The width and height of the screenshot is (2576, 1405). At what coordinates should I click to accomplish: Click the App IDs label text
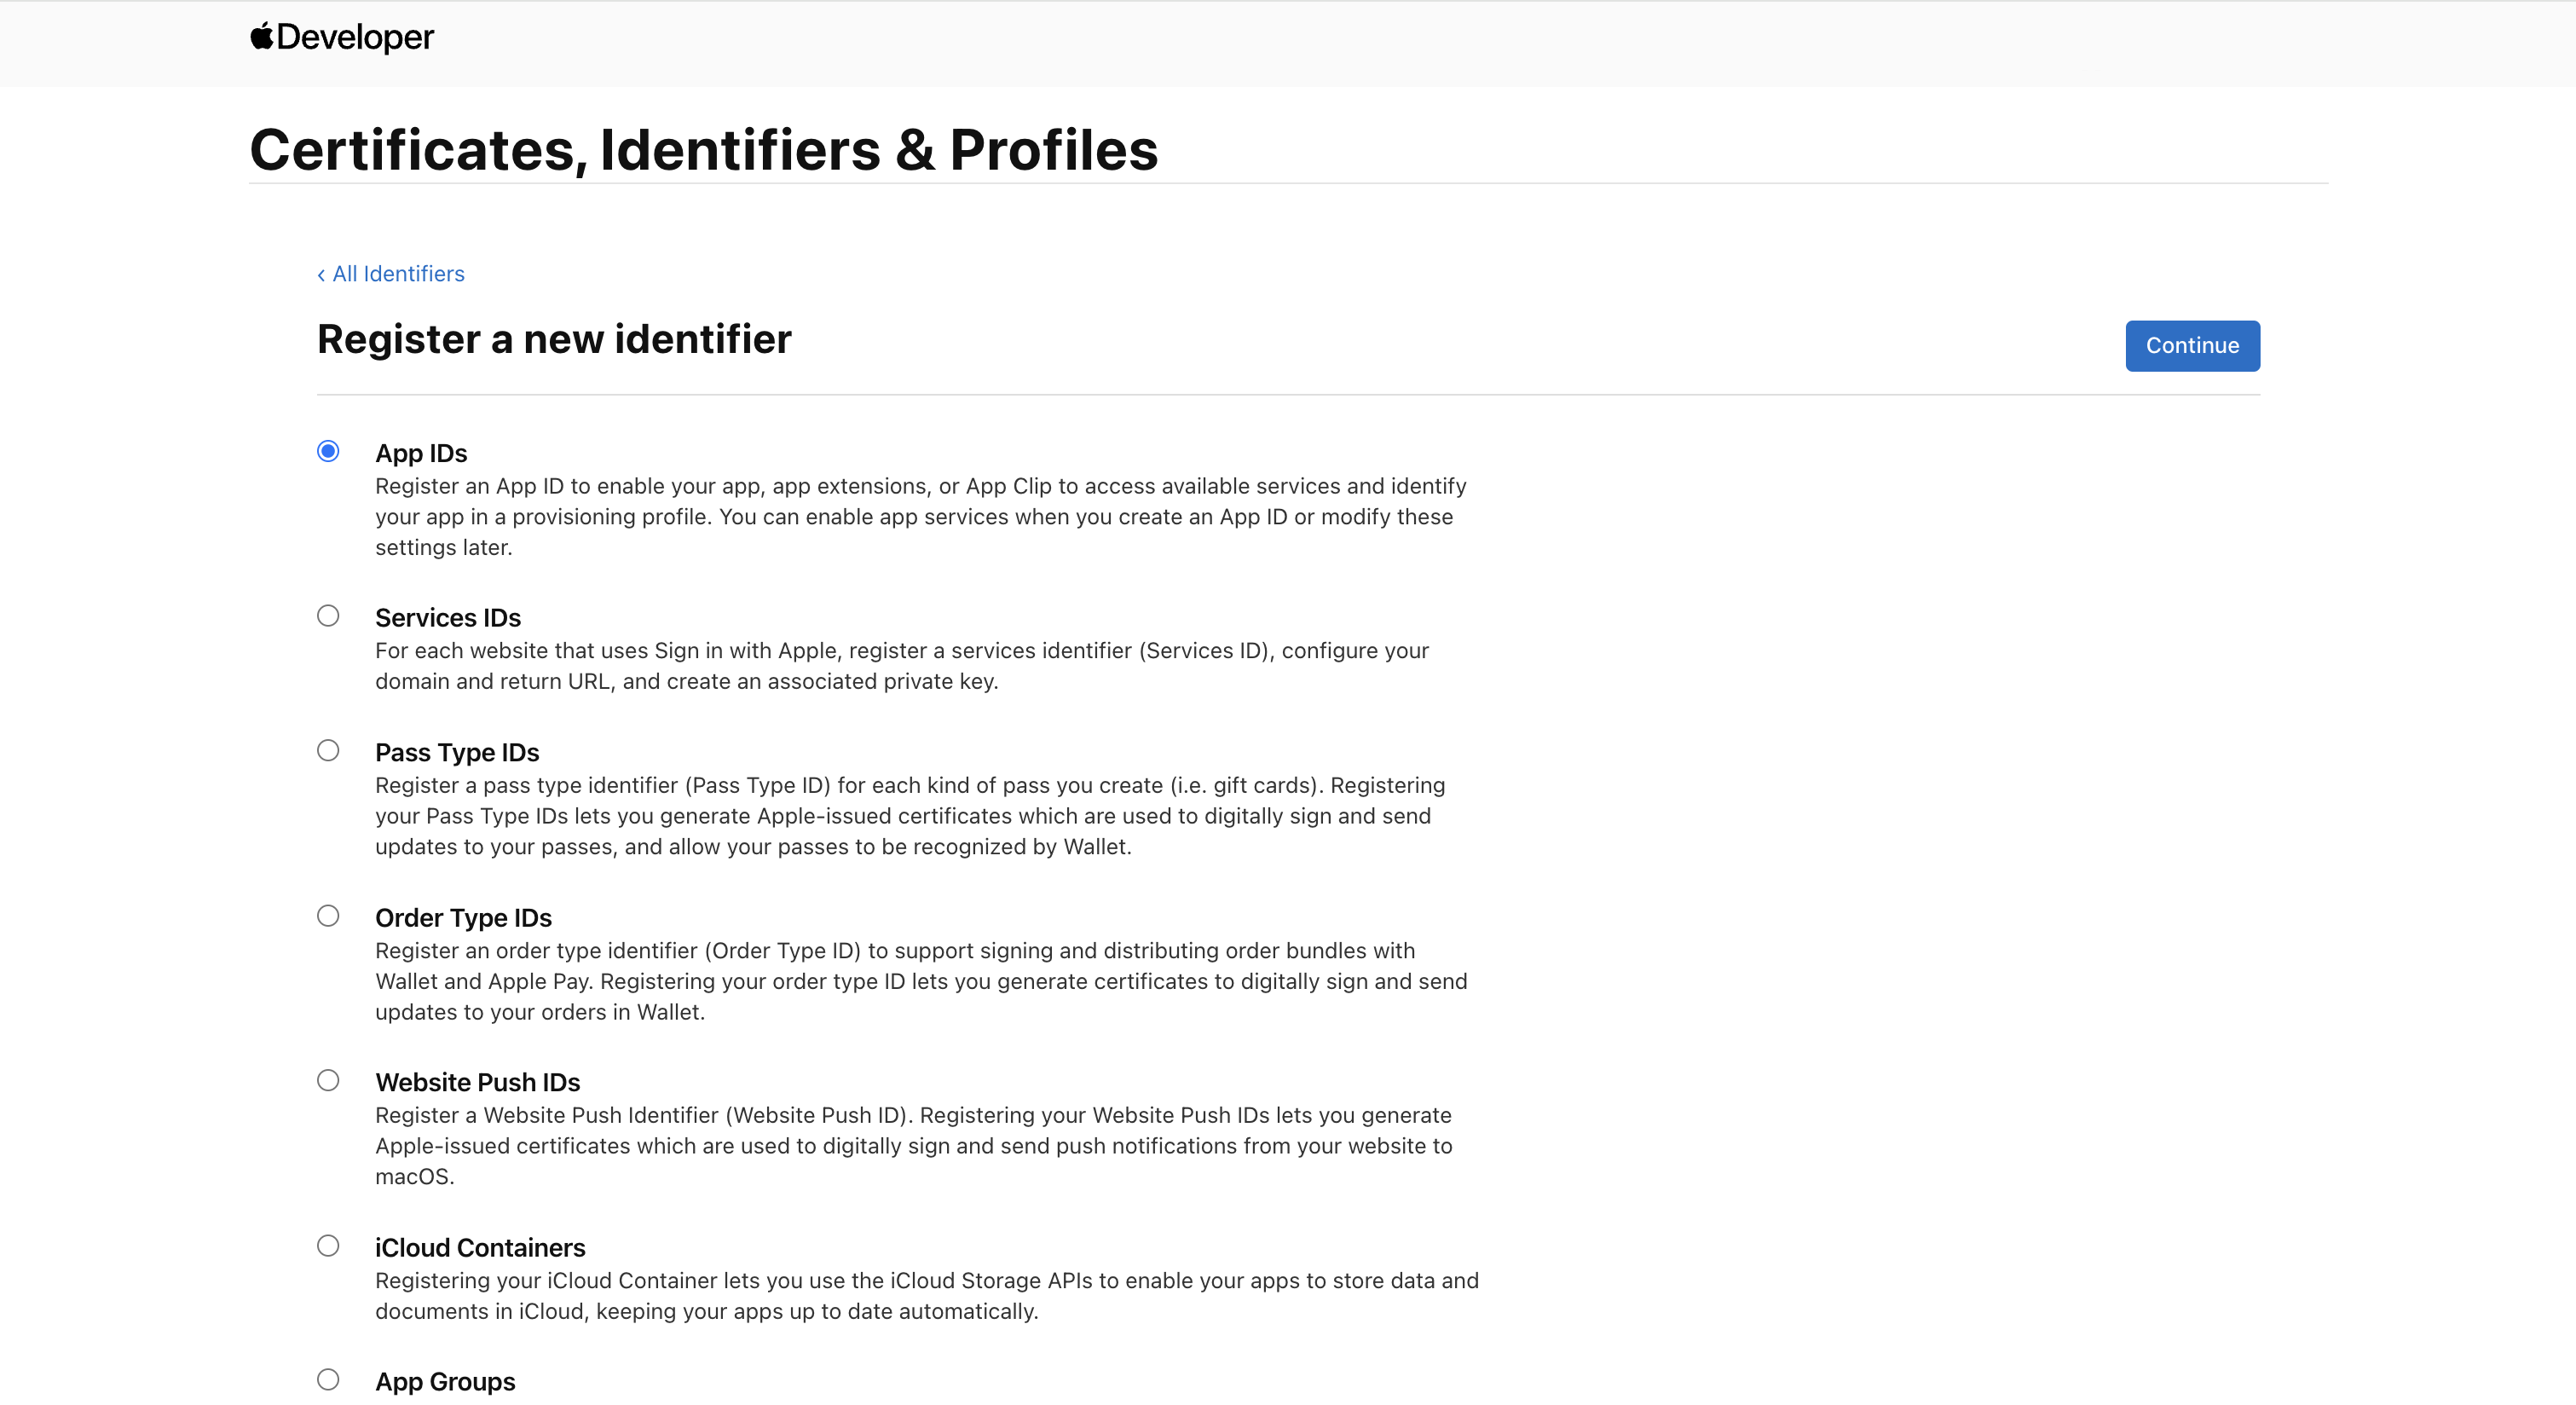pyautogui.click(x=421, y=453)
